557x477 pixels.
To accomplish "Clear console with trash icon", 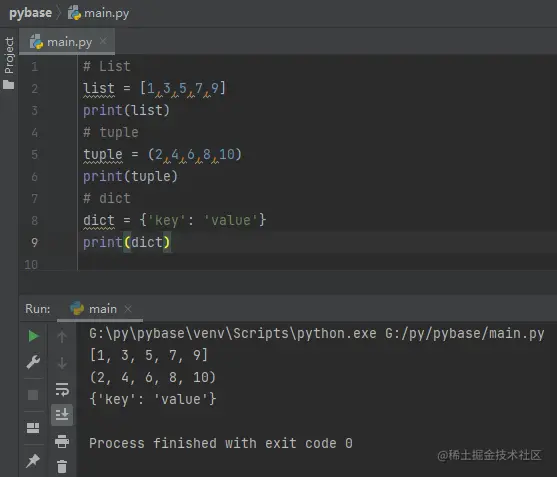I will click(62, 466).
